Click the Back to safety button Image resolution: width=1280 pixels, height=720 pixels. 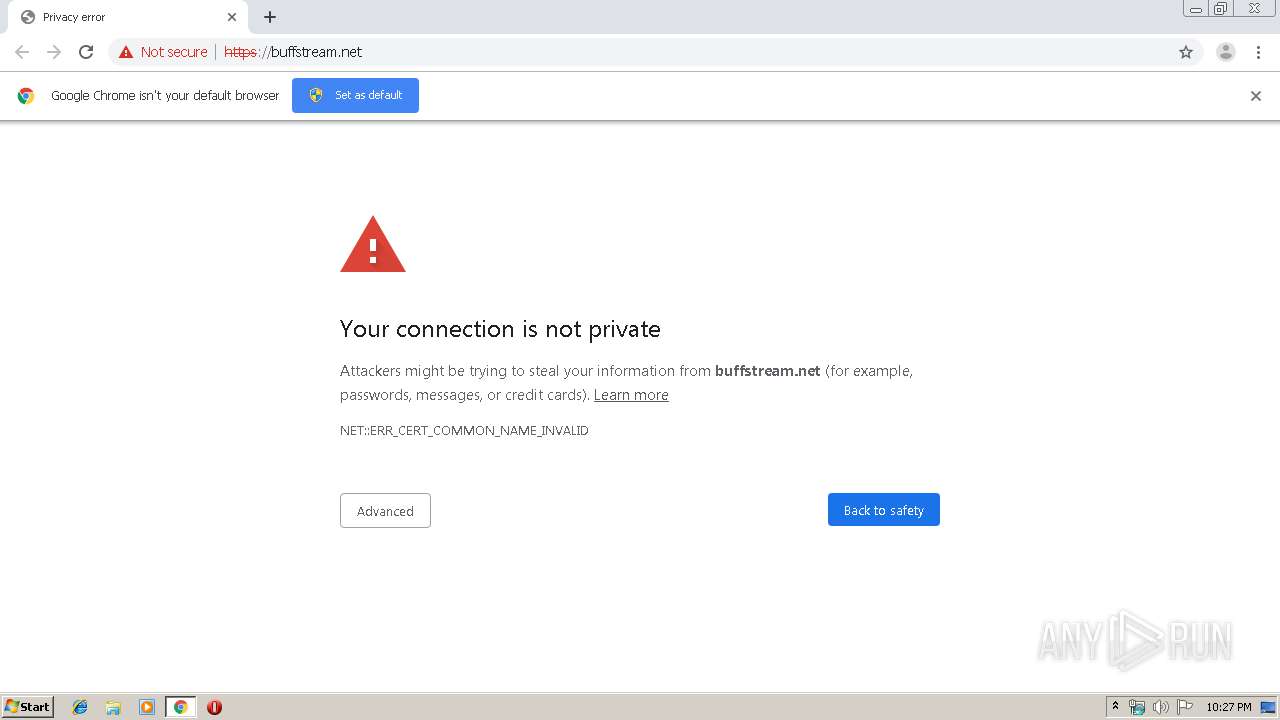click(883, 510)
